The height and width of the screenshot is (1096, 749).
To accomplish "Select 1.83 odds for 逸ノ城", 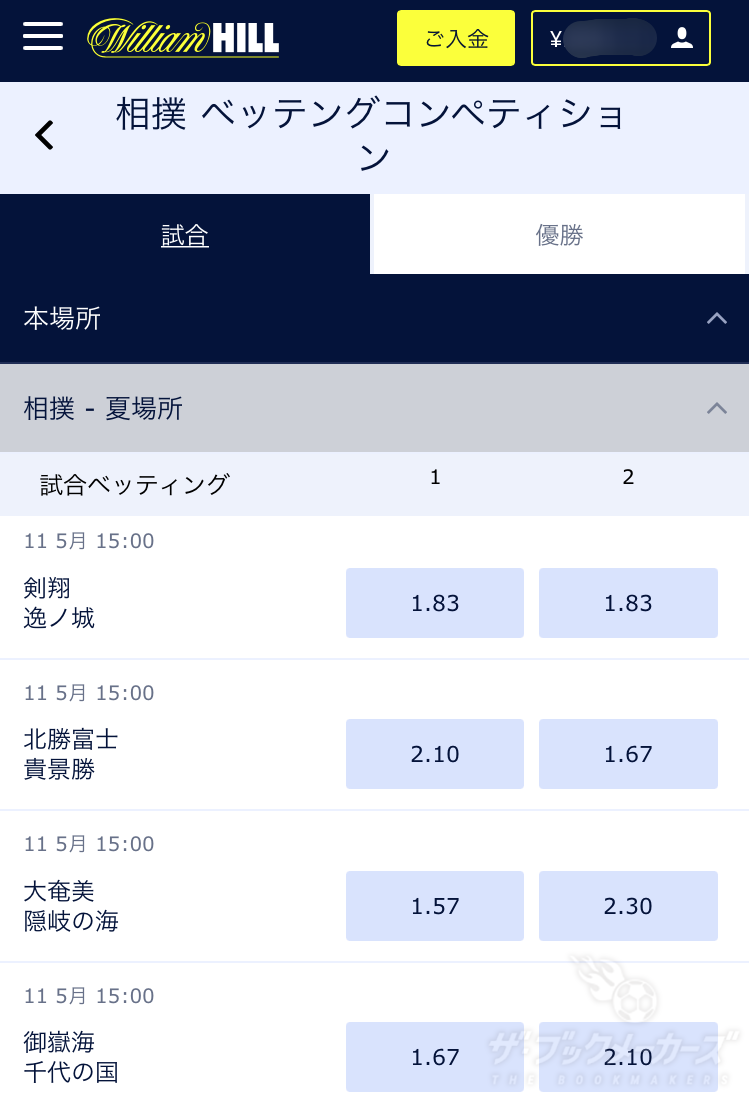I will (628, 603).
